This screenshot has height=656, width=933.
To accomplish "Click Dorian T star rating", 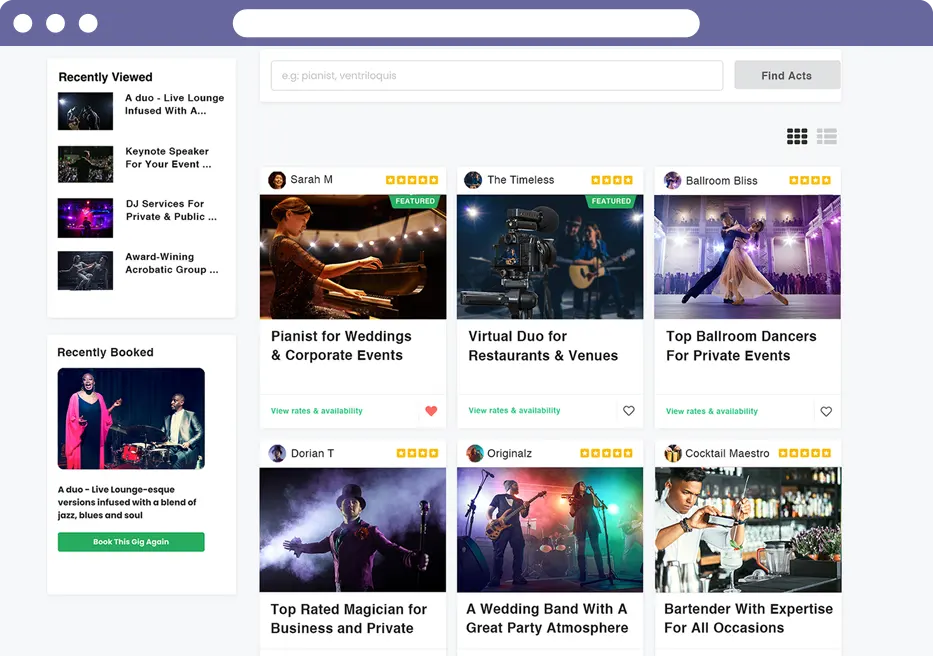I will click(417, 453).
